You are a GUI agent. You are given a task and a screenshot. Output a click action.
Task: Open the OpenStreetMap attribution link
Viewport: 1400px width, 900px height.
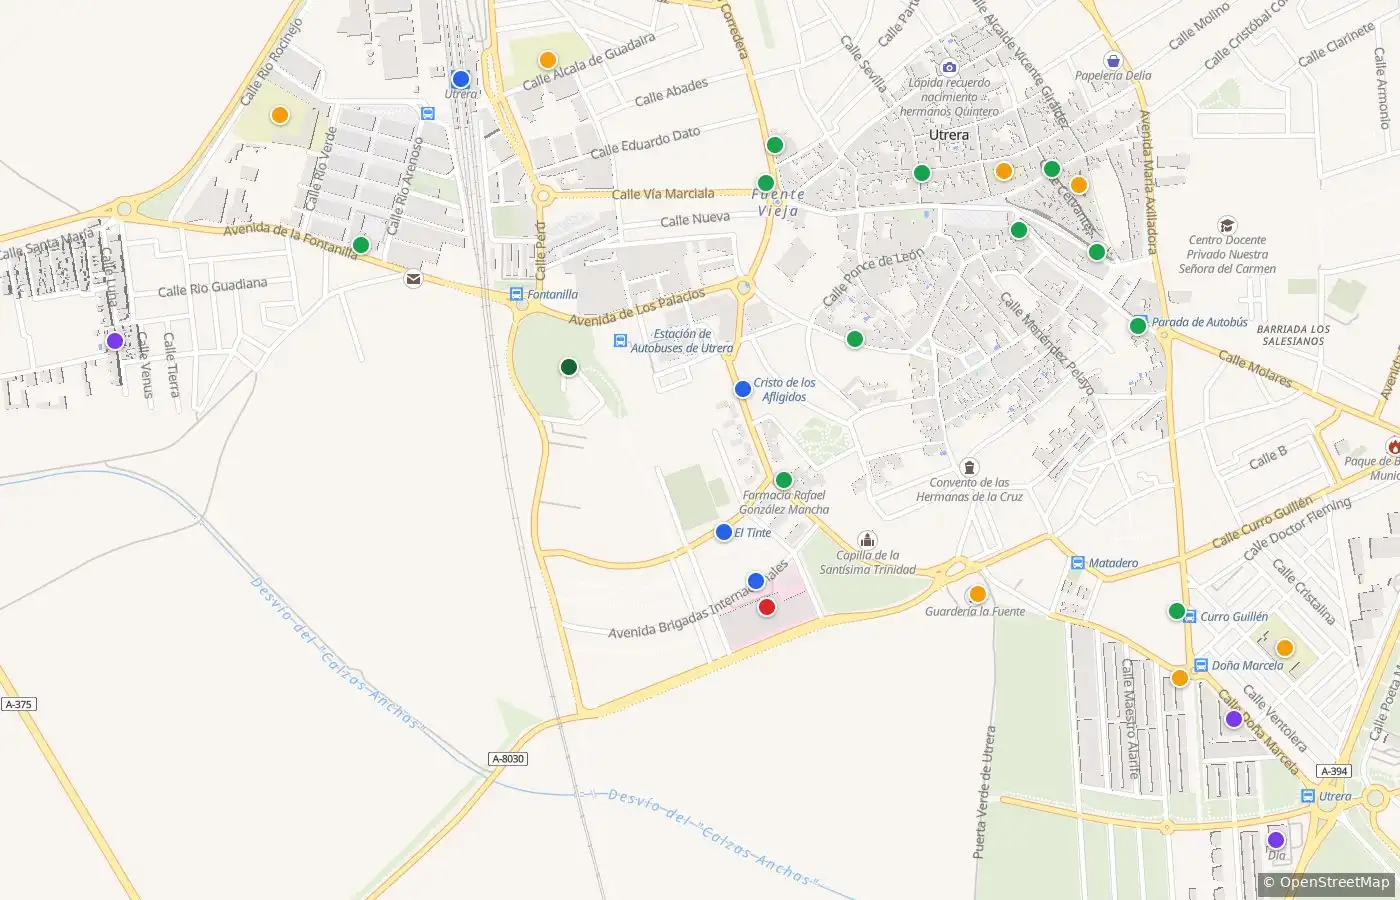1326,882
